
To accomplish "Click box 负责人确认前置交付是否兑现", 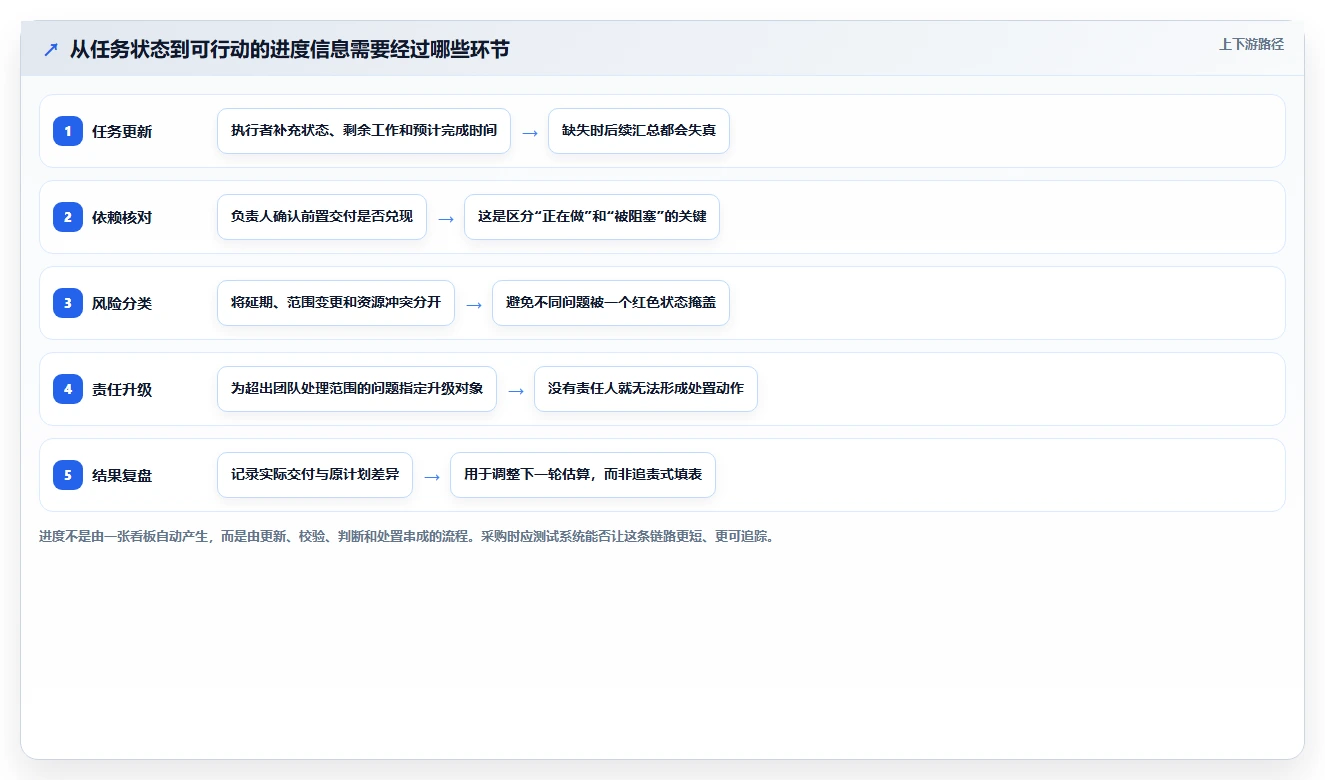I will 322,217.
